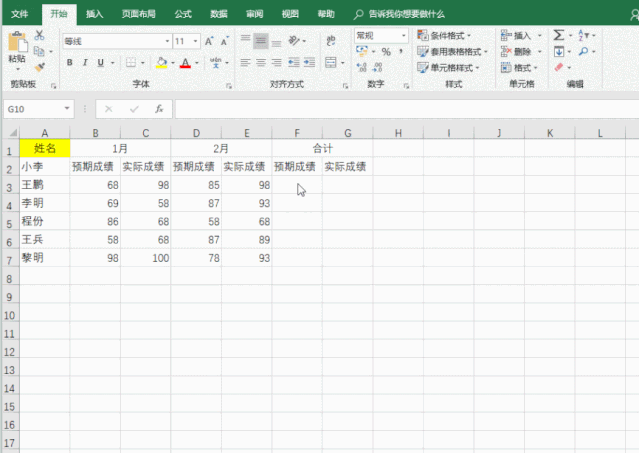Apply comma style number format

coord(401,51)
